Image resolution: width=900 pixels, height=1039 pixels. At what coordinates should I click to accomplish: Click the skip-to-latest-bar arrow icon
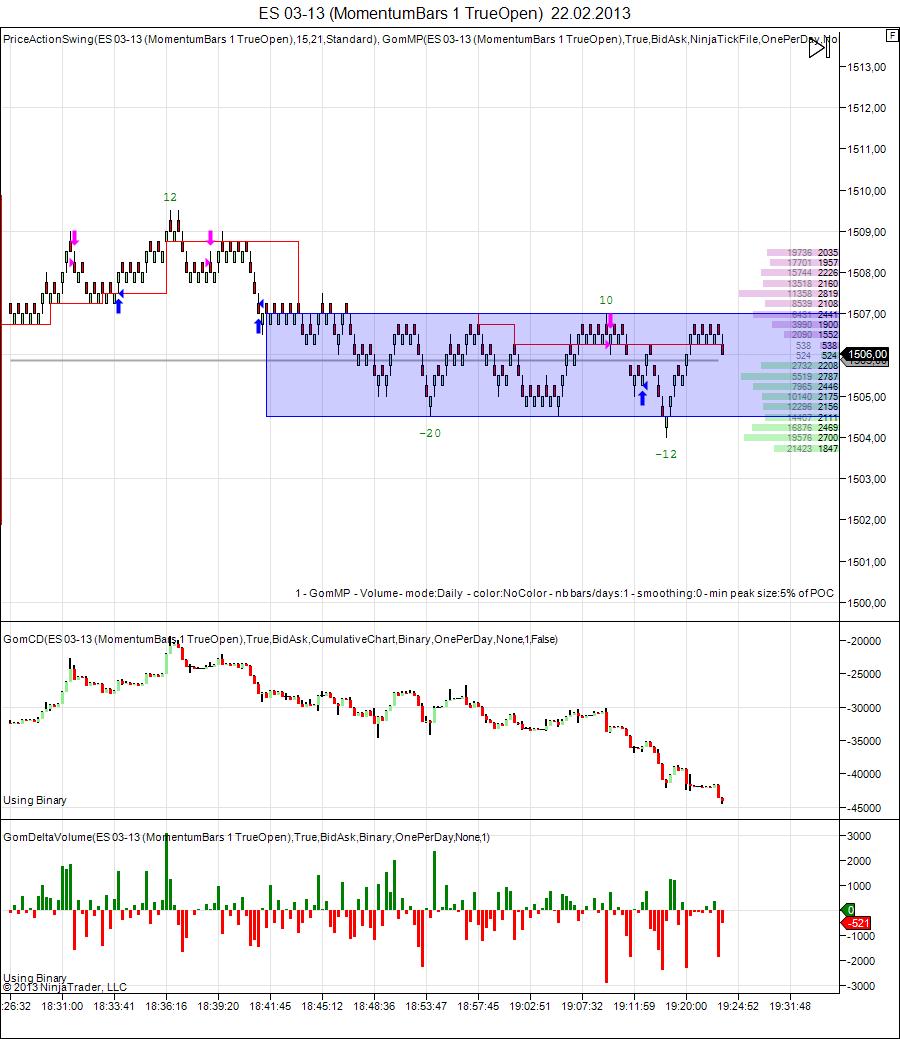[819, 48]
